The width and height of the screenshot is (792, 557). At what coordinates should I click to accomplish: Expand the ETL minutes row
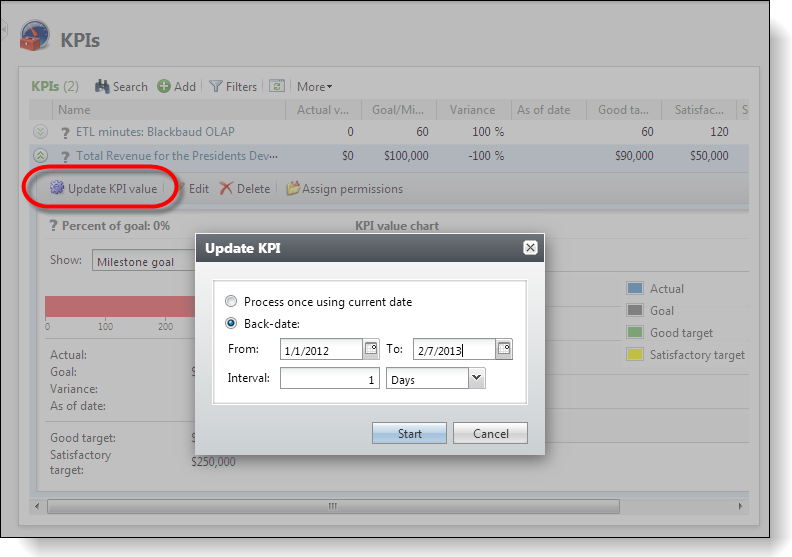(x=41, y=132)
